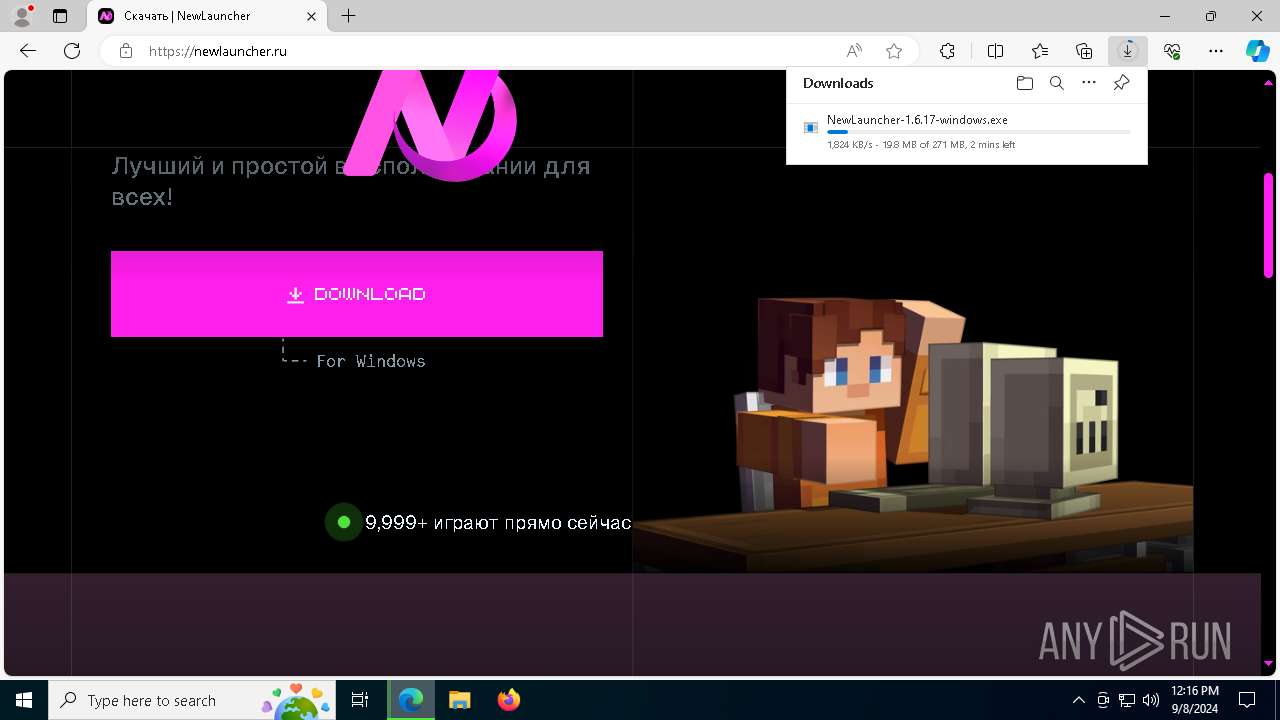Open the taskbar clock and date

point(1194,700)
